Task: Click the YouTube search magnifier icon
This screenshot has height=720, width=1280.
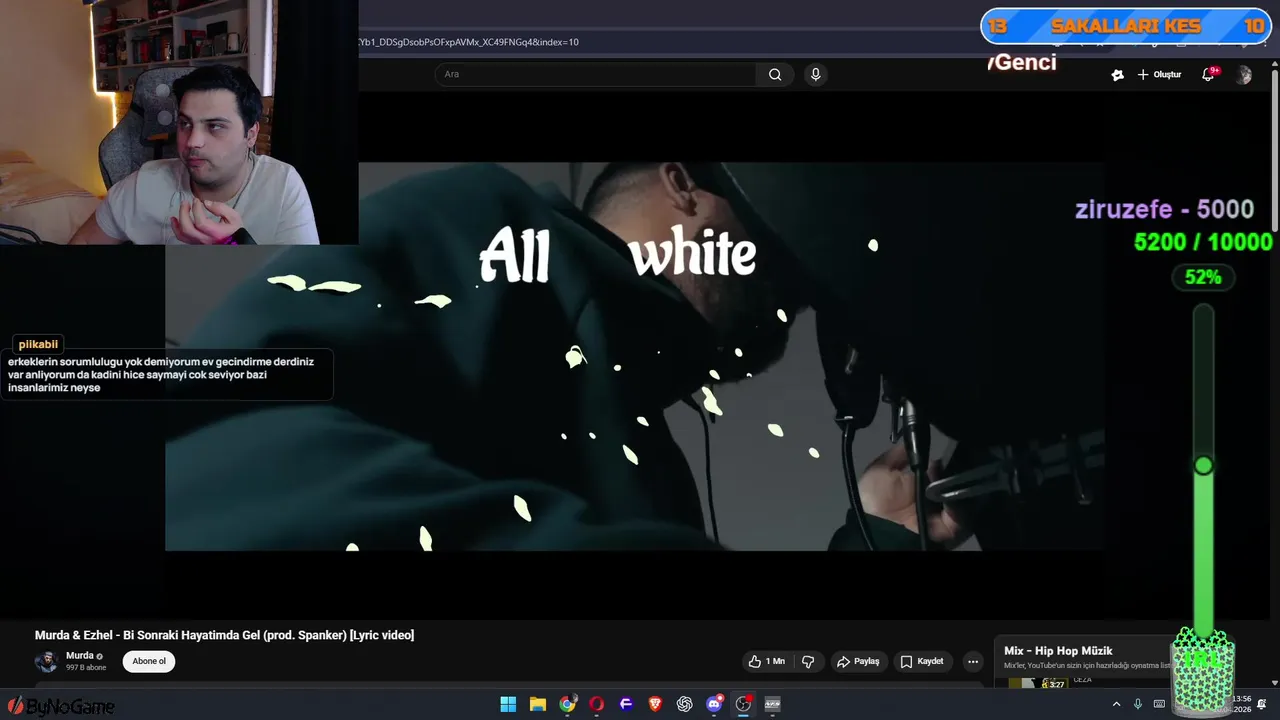Action: (x=775, y=74)
